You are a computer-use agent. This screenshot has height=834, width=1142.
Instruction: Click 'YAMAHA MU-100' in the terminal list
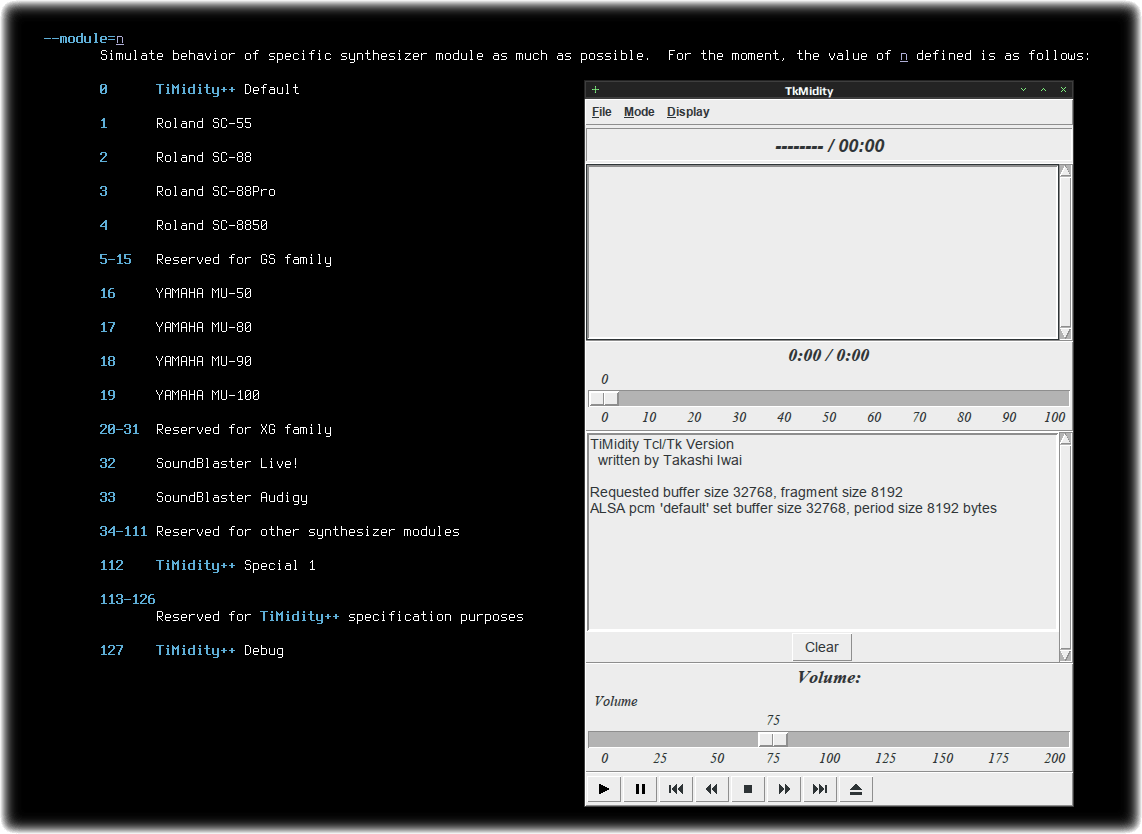coord(208,396)
